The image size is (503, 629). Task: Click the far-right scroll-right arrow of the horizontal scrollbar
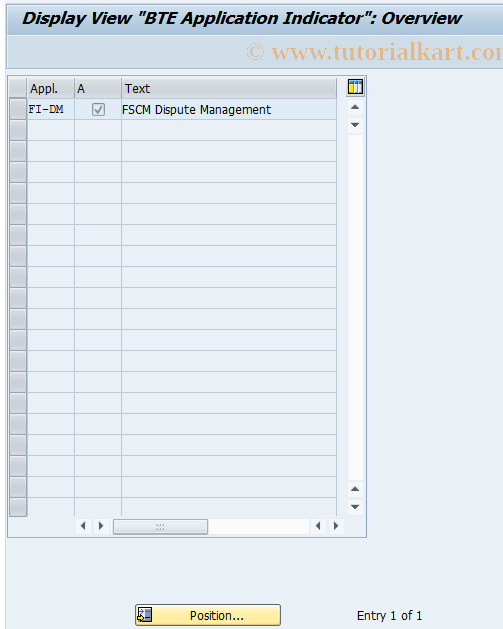click(336, 526)
